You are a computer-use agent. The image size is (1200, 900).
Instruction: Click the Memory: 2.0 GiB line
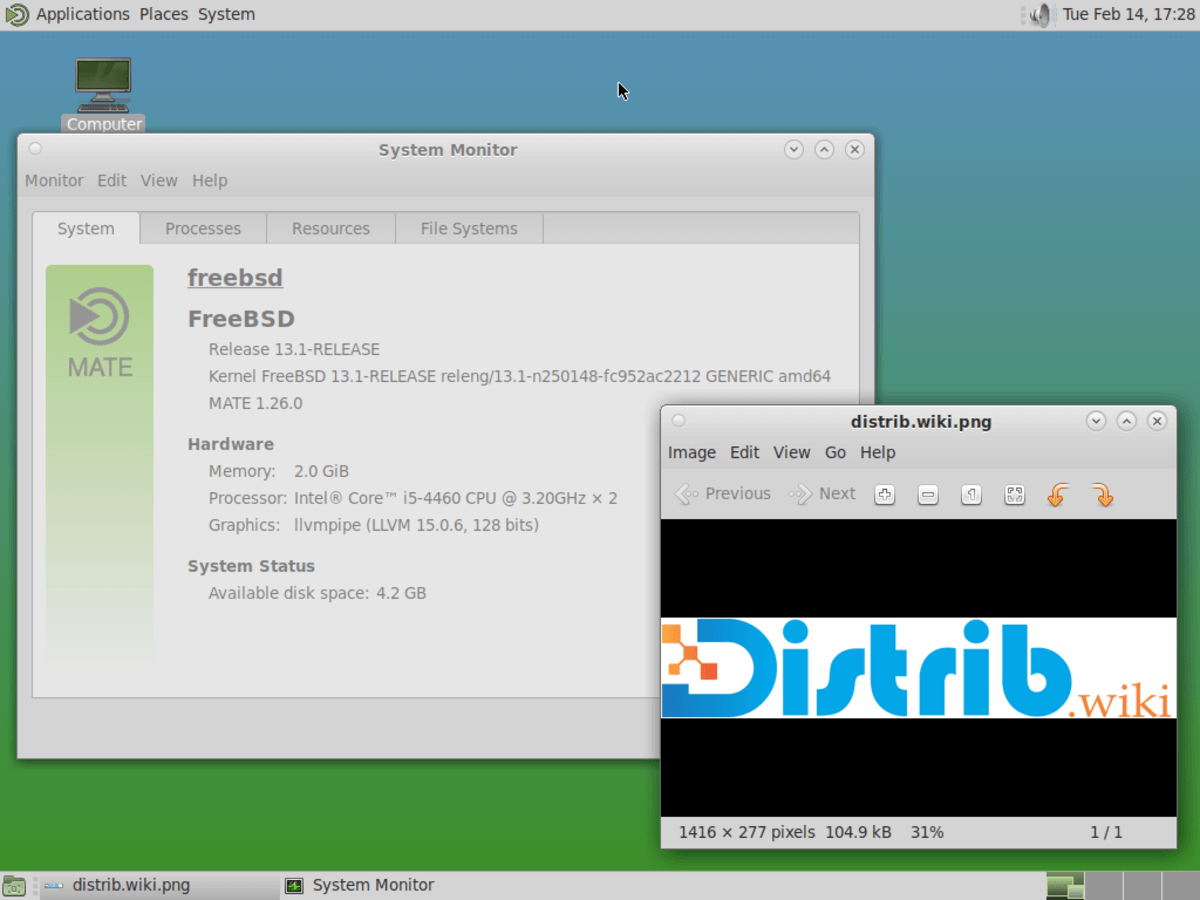(x=279, y=471)
